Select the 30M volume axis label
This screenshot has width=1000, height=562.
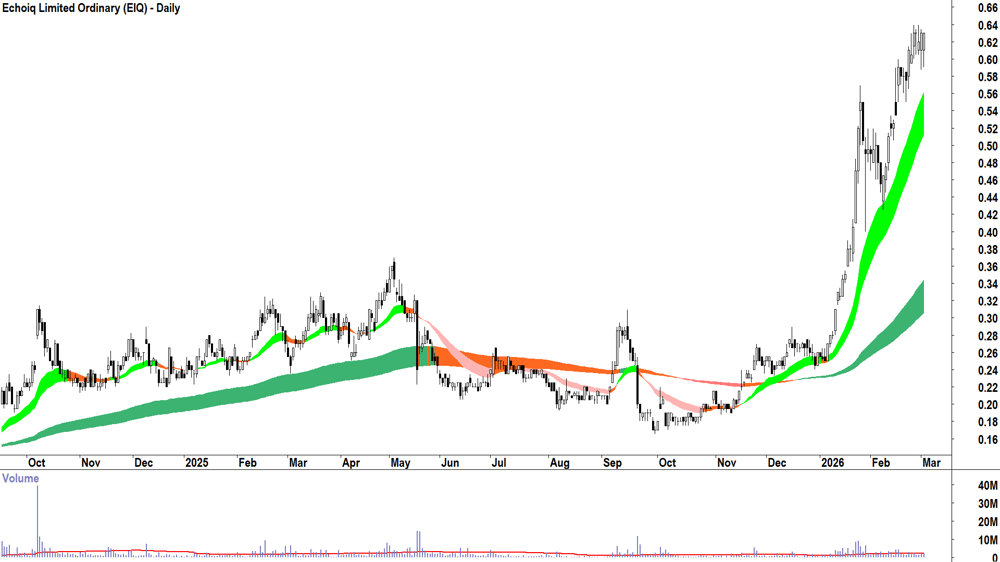988,504
